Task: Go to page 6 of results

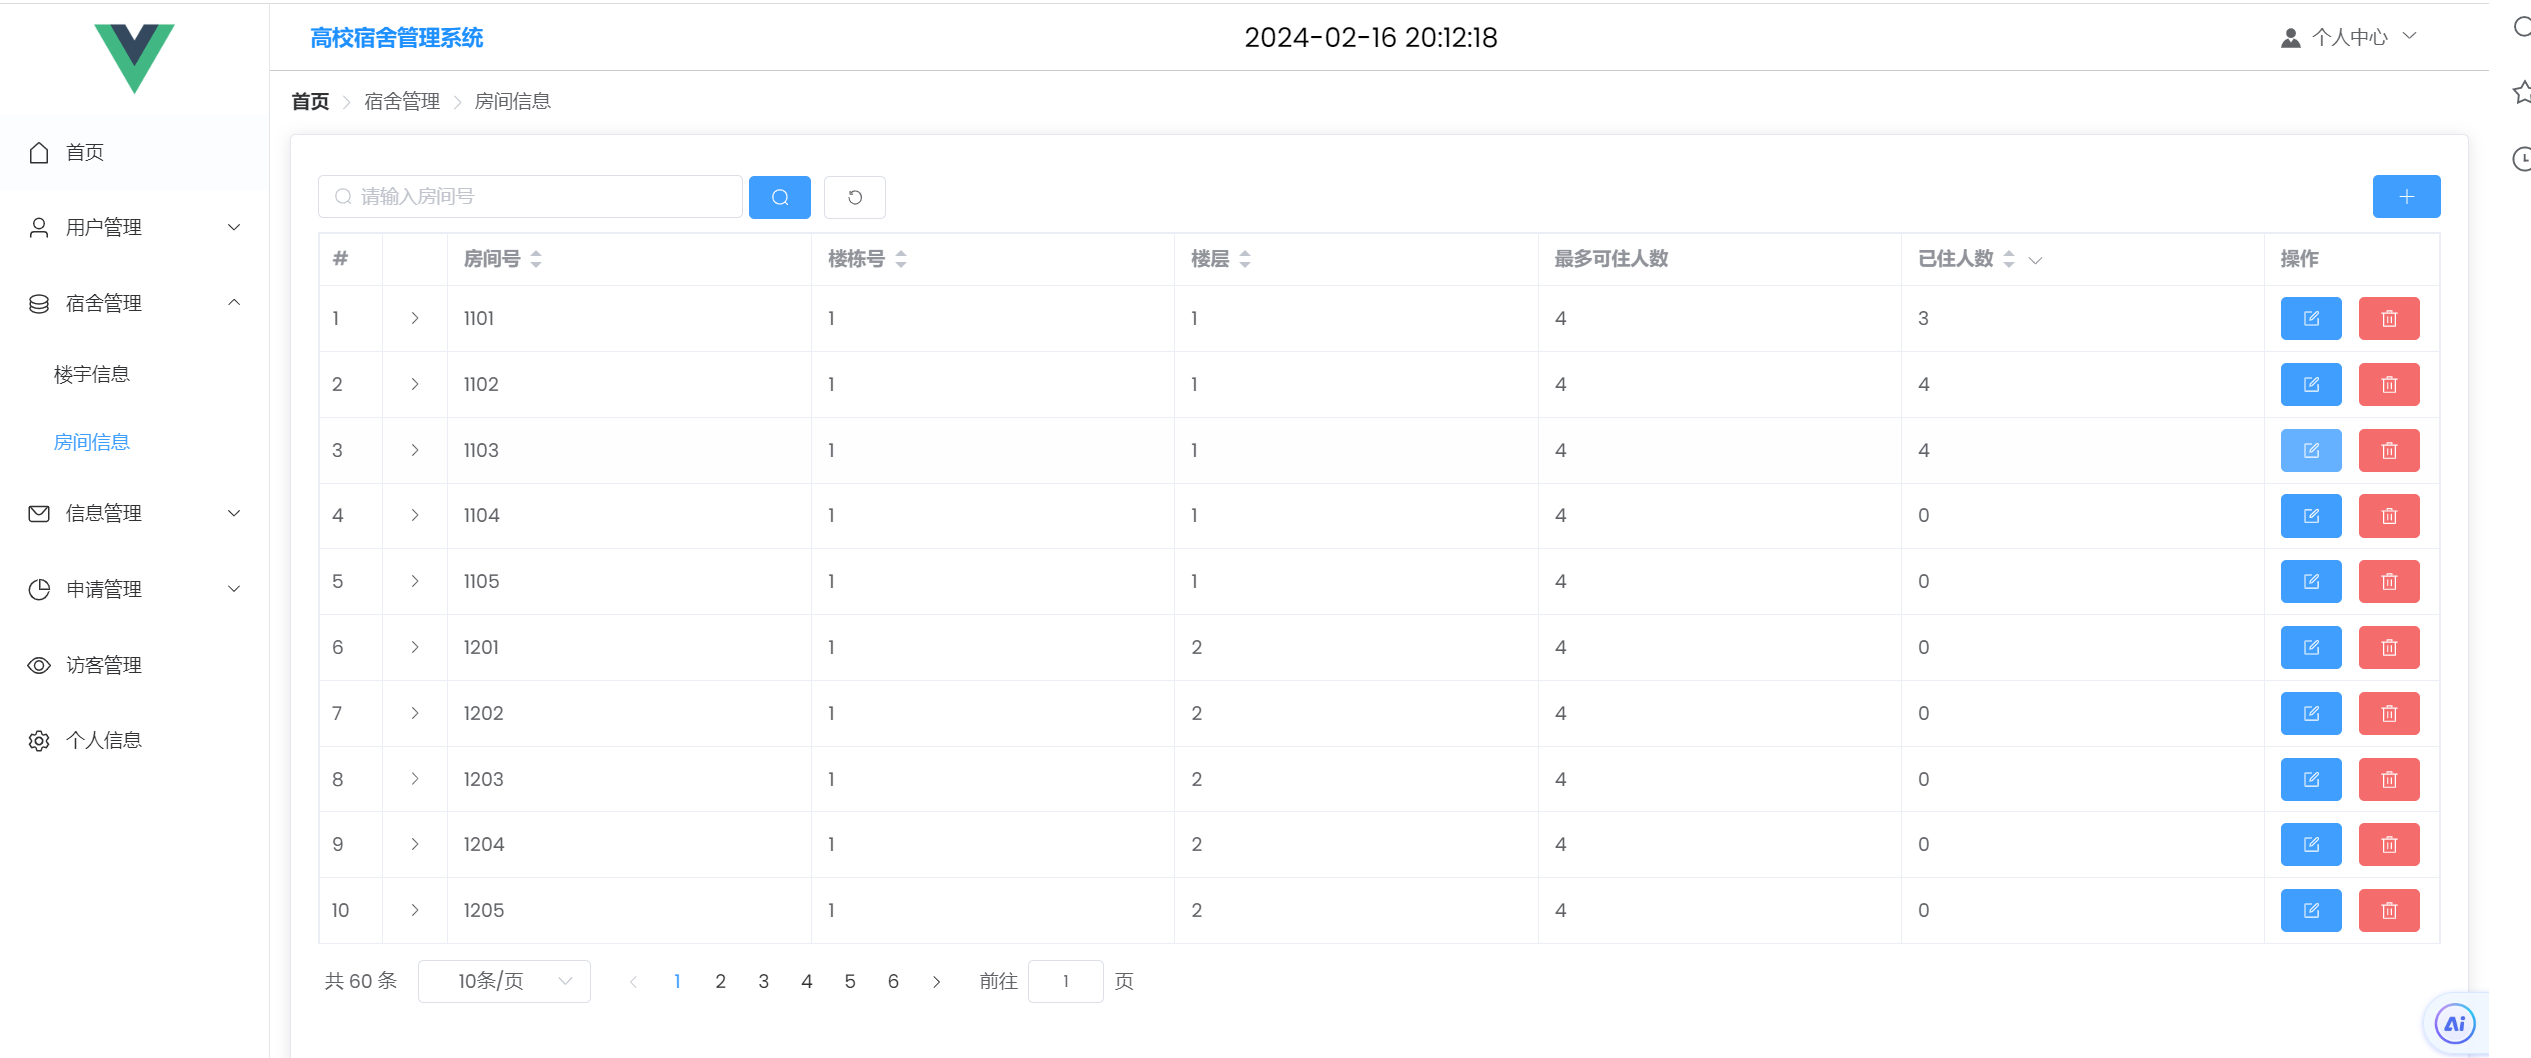Action: point(893,981)
